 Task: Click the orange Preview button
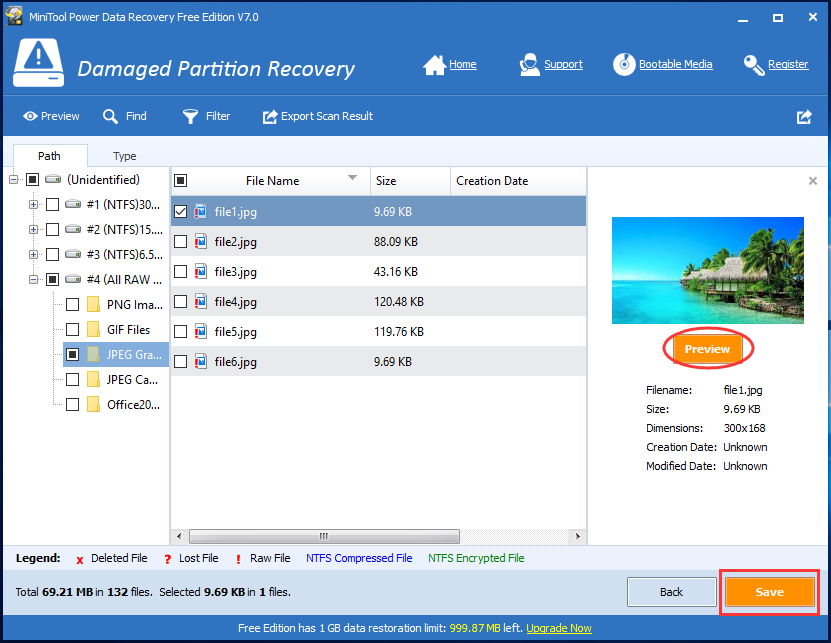point(707,349)
